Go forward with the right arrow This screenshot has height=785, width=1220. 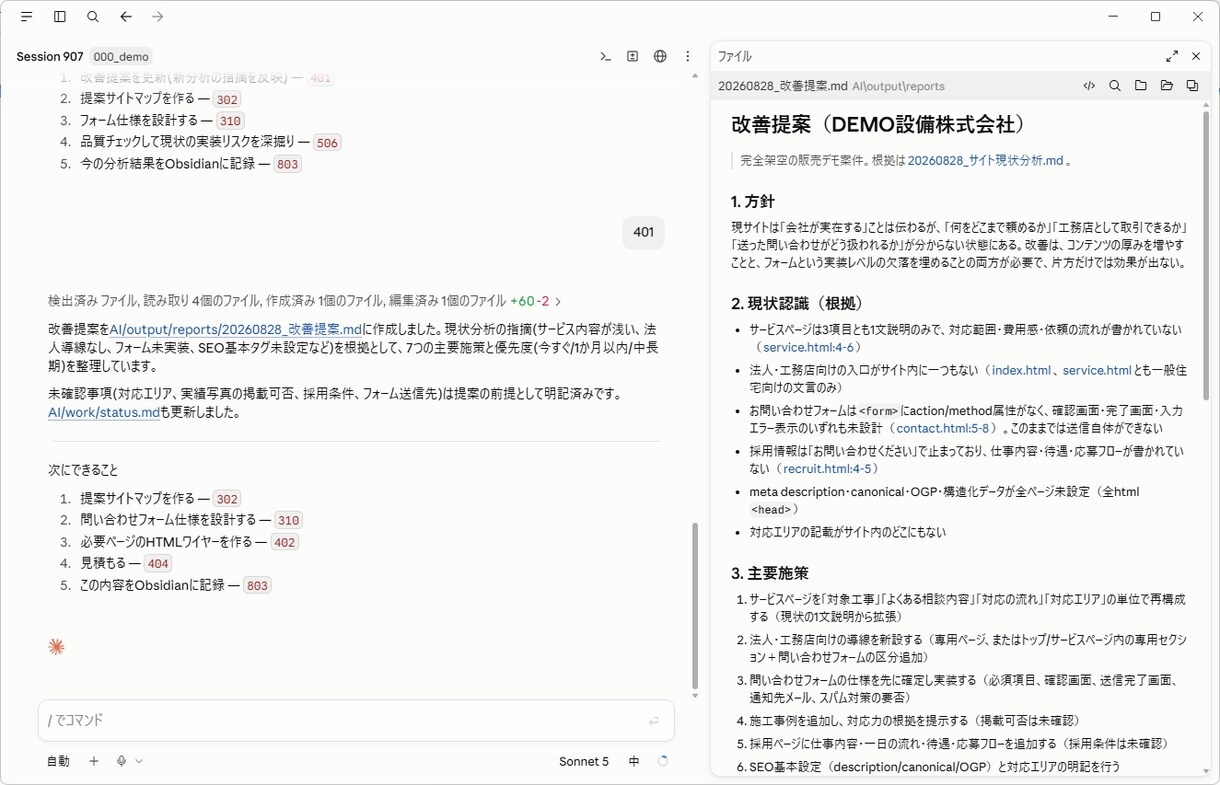point(157,17)
